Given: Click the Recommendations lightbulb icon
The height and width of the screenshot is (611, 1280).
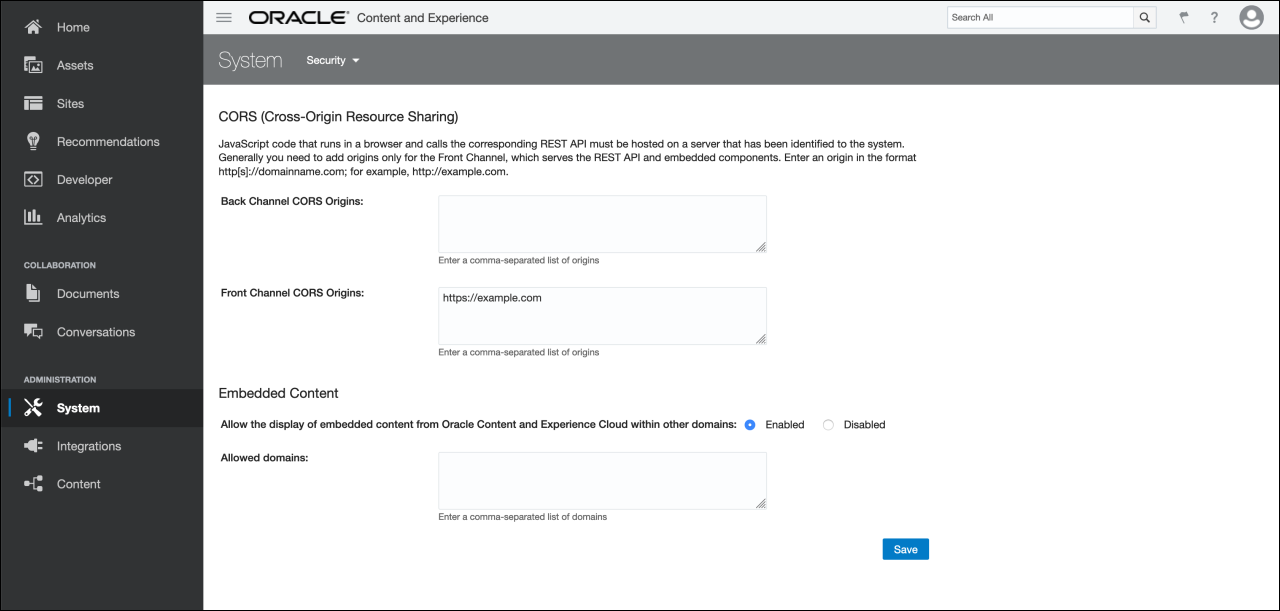Looking at the screenshot, I should [33, 141].
